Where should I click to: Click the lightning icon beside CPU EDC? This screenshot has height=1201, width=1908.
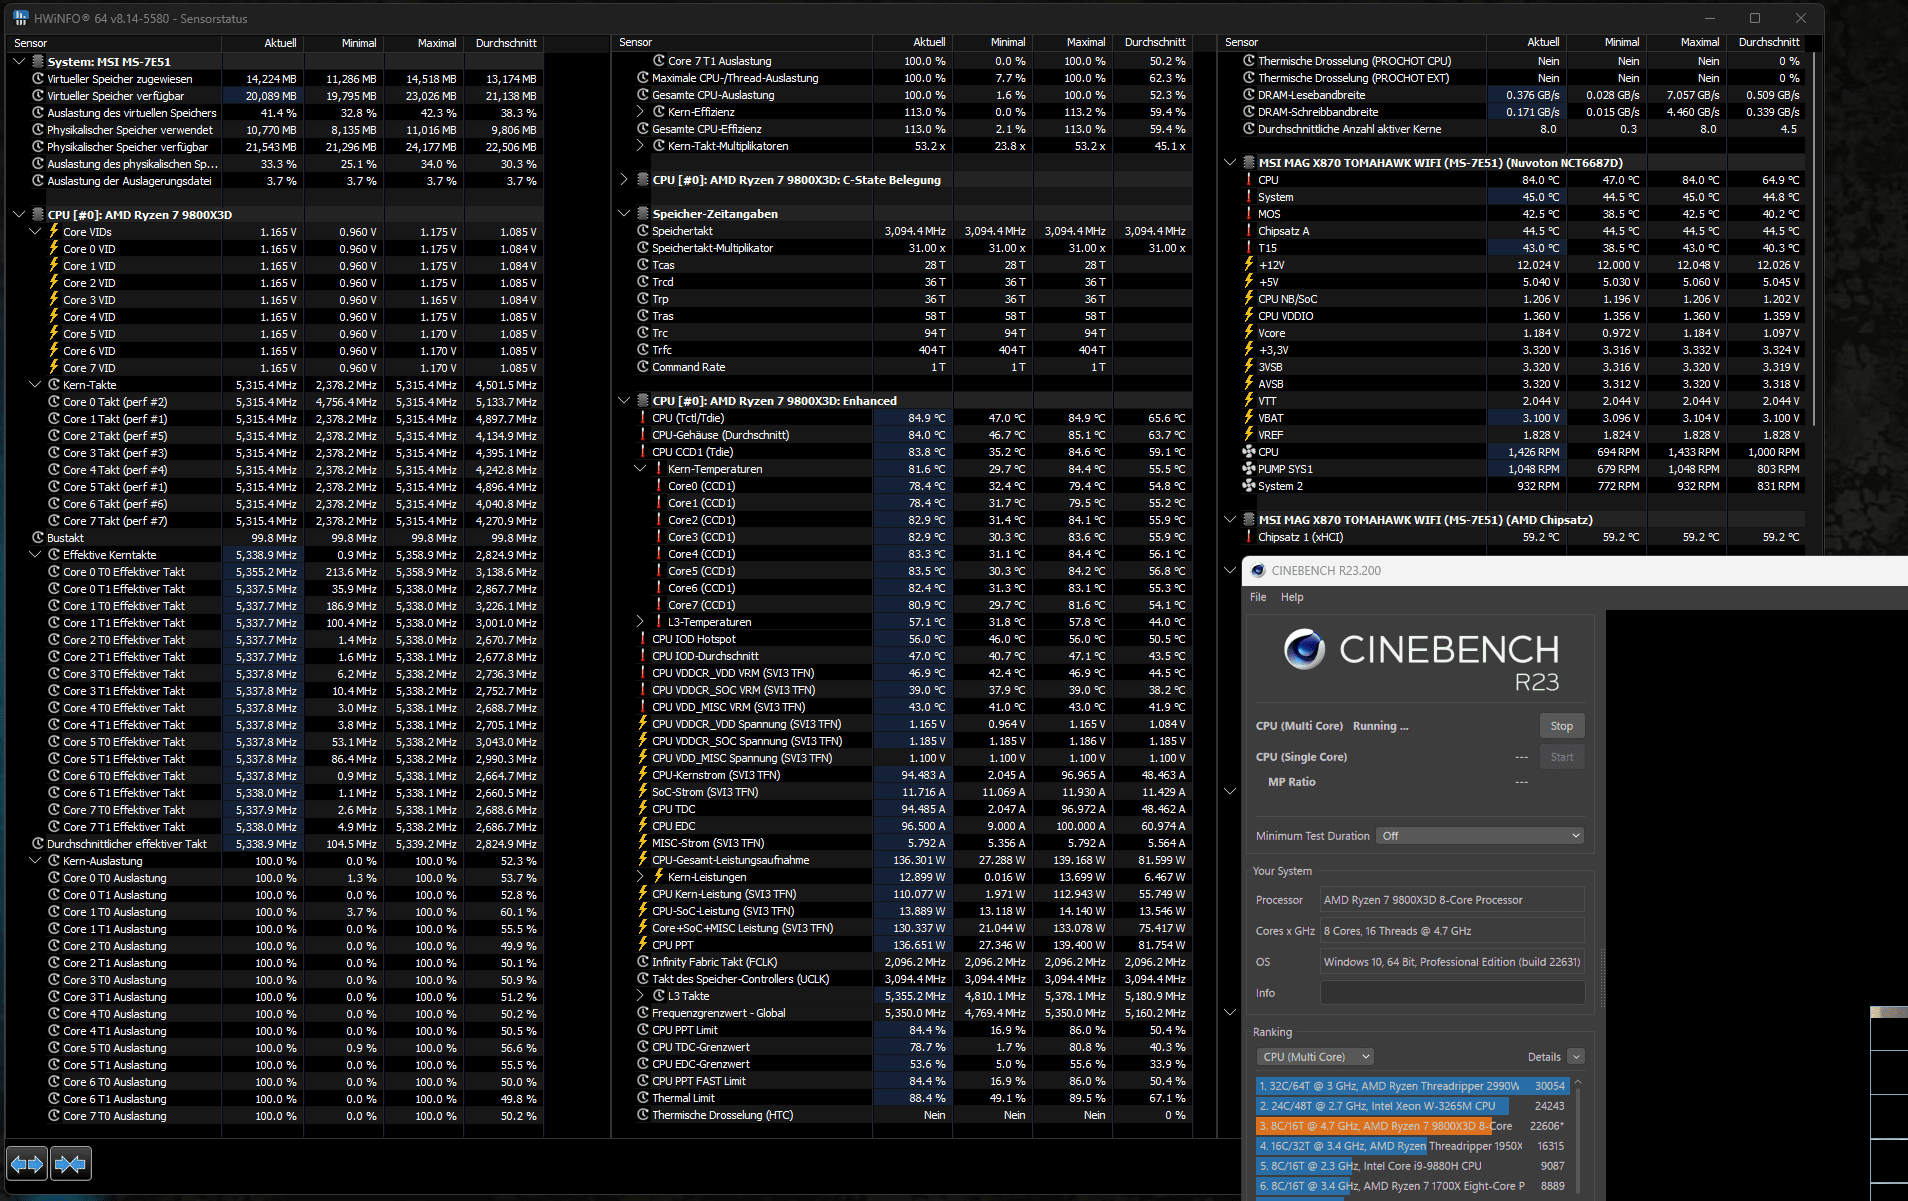coord(643,826)
